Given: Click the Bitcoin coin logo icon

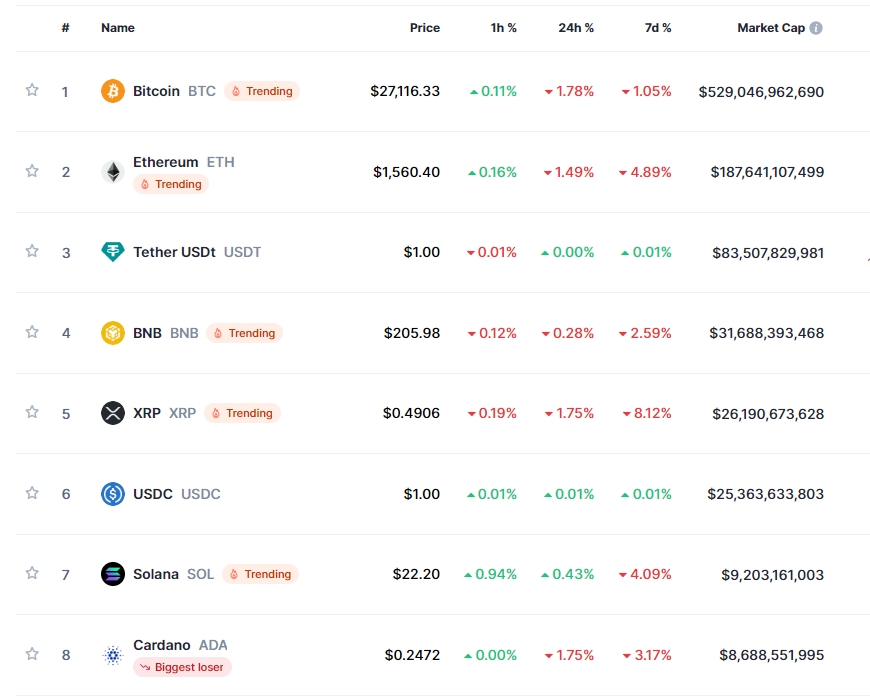Looking at the screenshot, I should (113, 91).
